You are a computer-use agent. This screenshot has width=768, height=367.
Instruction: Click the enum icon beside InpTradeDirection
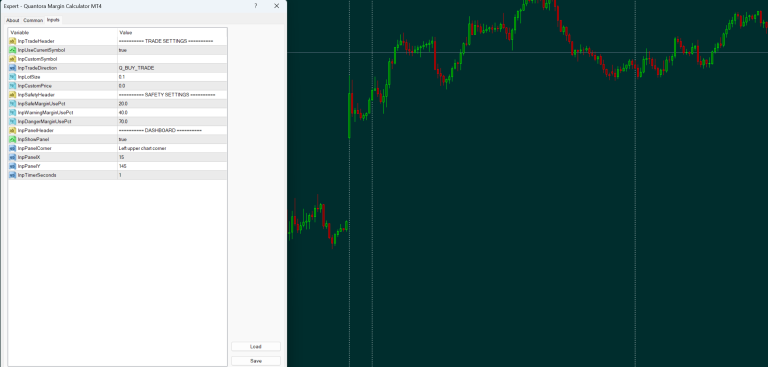pyautogui.click(x=13, y=68)
